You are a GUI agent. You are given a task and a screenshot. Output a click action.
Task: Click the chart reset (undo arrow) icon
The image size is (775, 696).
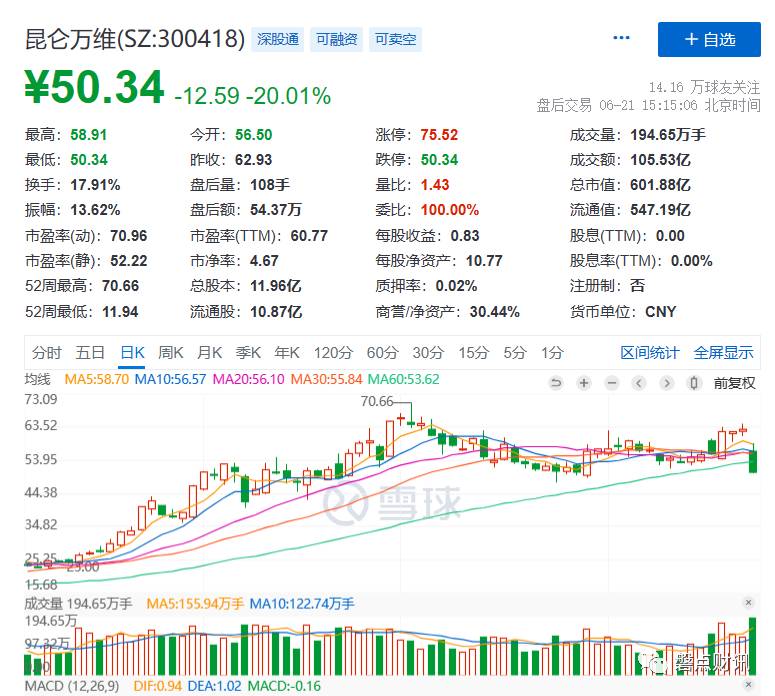(556, 383)
